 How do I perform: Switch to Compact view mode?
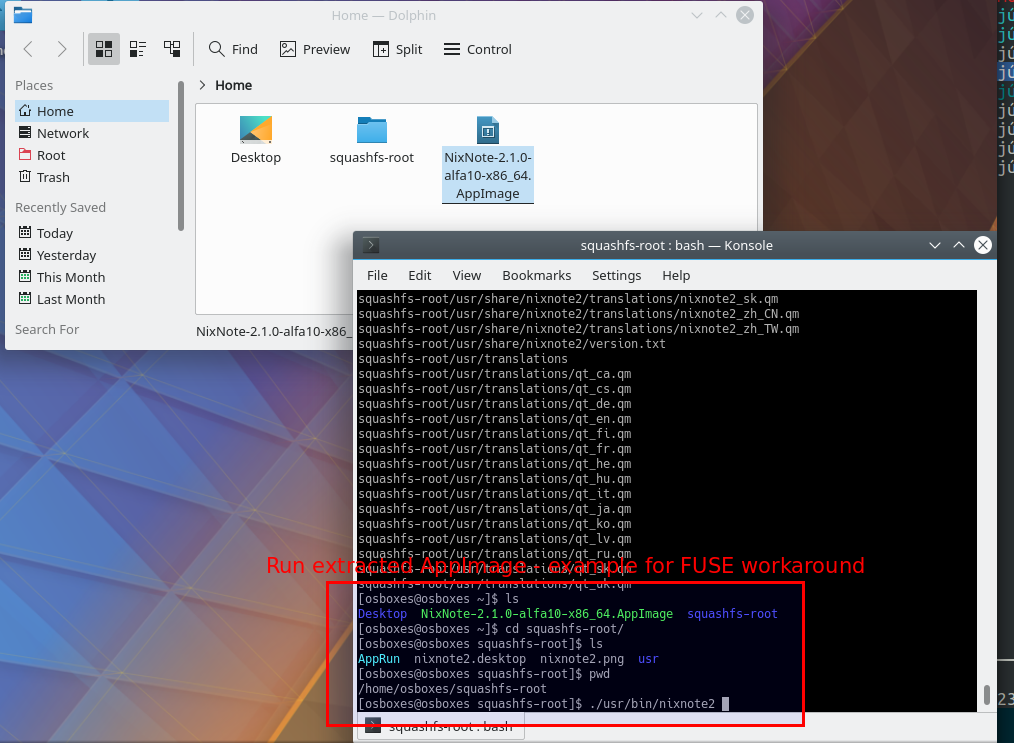(138, 49)
